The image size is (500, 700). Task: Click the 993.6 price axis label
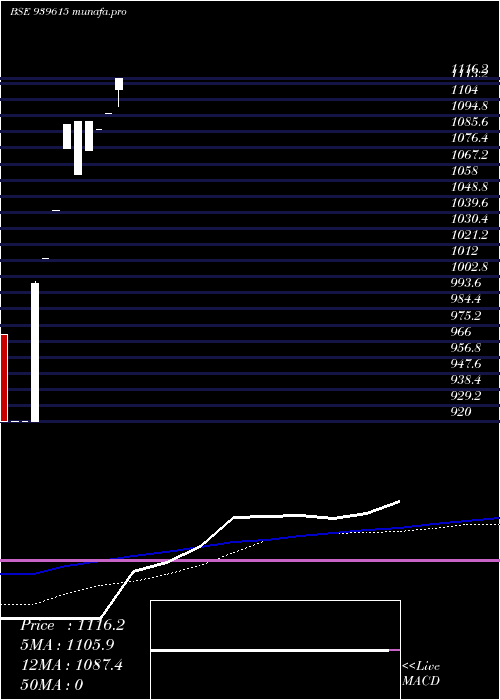coord(466,283)
